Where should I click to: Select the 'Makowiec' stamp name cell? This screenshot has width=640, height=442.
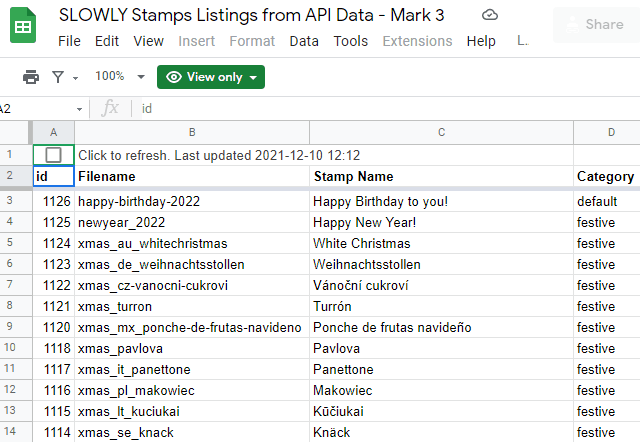pos(441,391)
